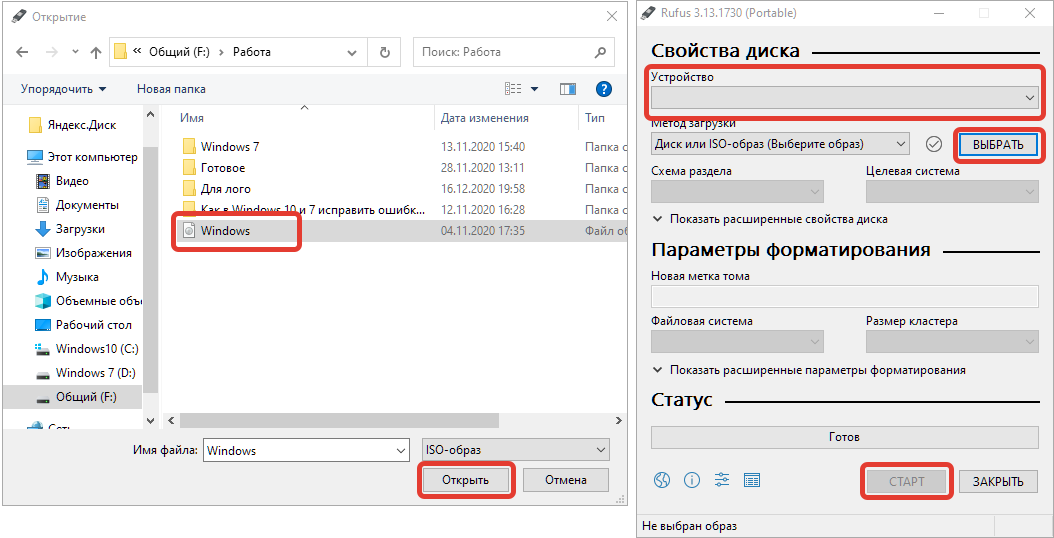The image size is (1054, 538).
Task: Click ЗАКРЫТЬ button in Rufus
Action: pyautogui.click(x=998, y=482)
